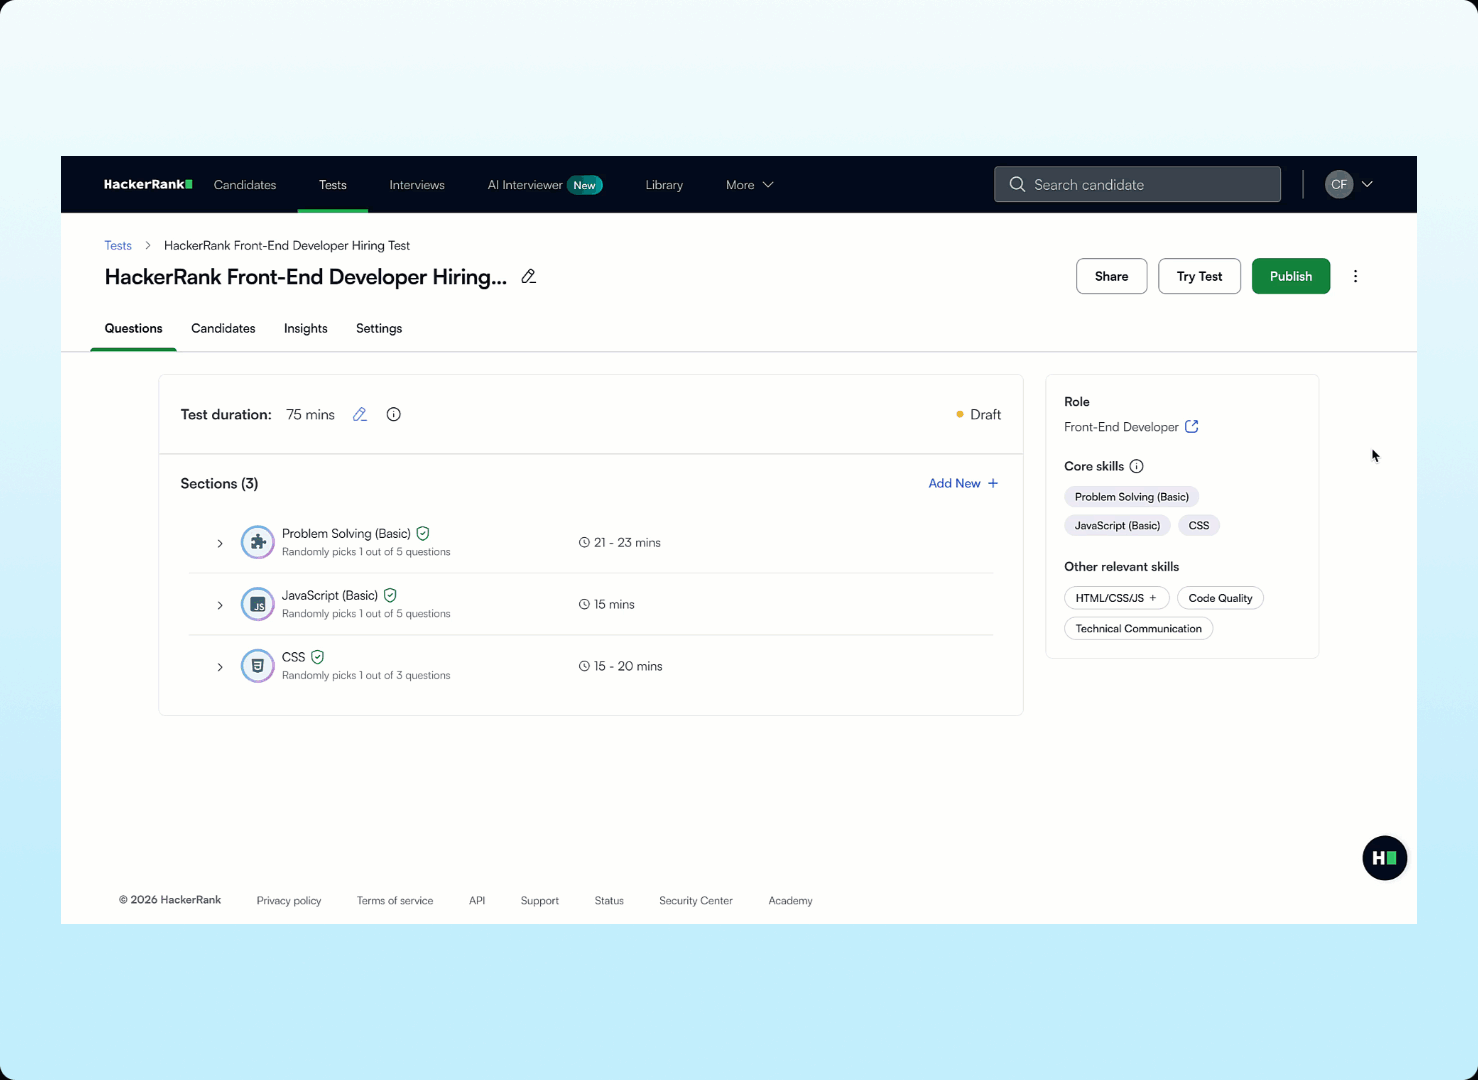Switch to the Candidates tab below title
The image size is (1478, 1080).
click(x=223, y=328)
